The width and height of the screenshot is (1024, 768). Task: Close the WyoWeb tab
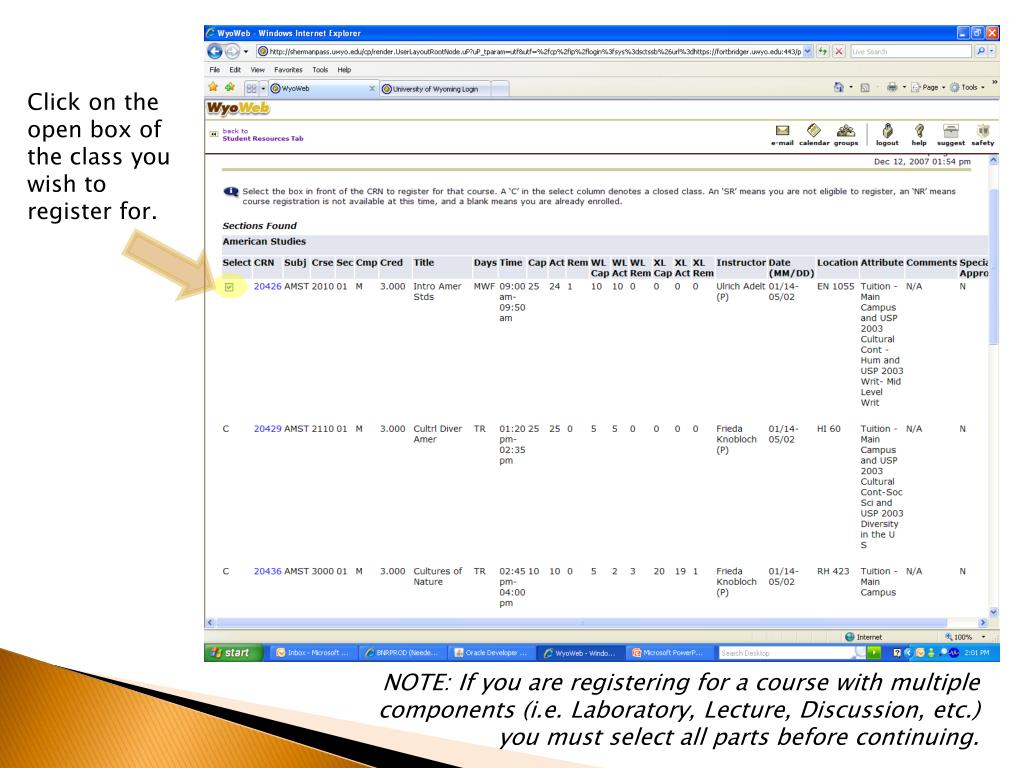(x=372, y=89)
